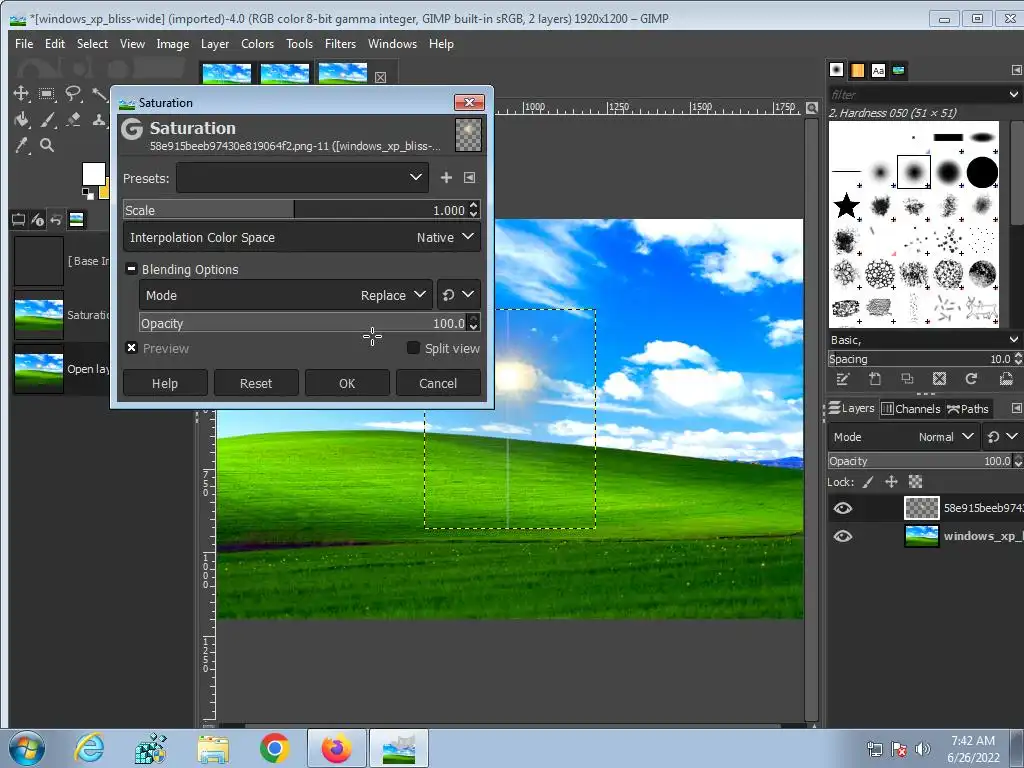Save current settings as preset plus icon
The height and width of the screenshot is (768, 1024).
(x=446, y=178)
